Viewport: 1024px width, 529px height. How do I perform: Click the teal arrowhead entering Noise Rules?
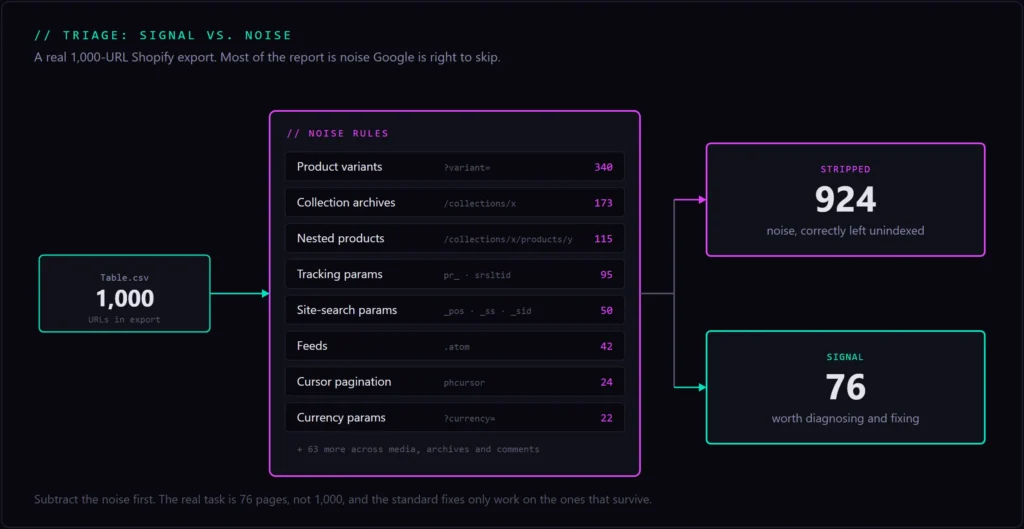pyautogui.click(x=265, y=294)
